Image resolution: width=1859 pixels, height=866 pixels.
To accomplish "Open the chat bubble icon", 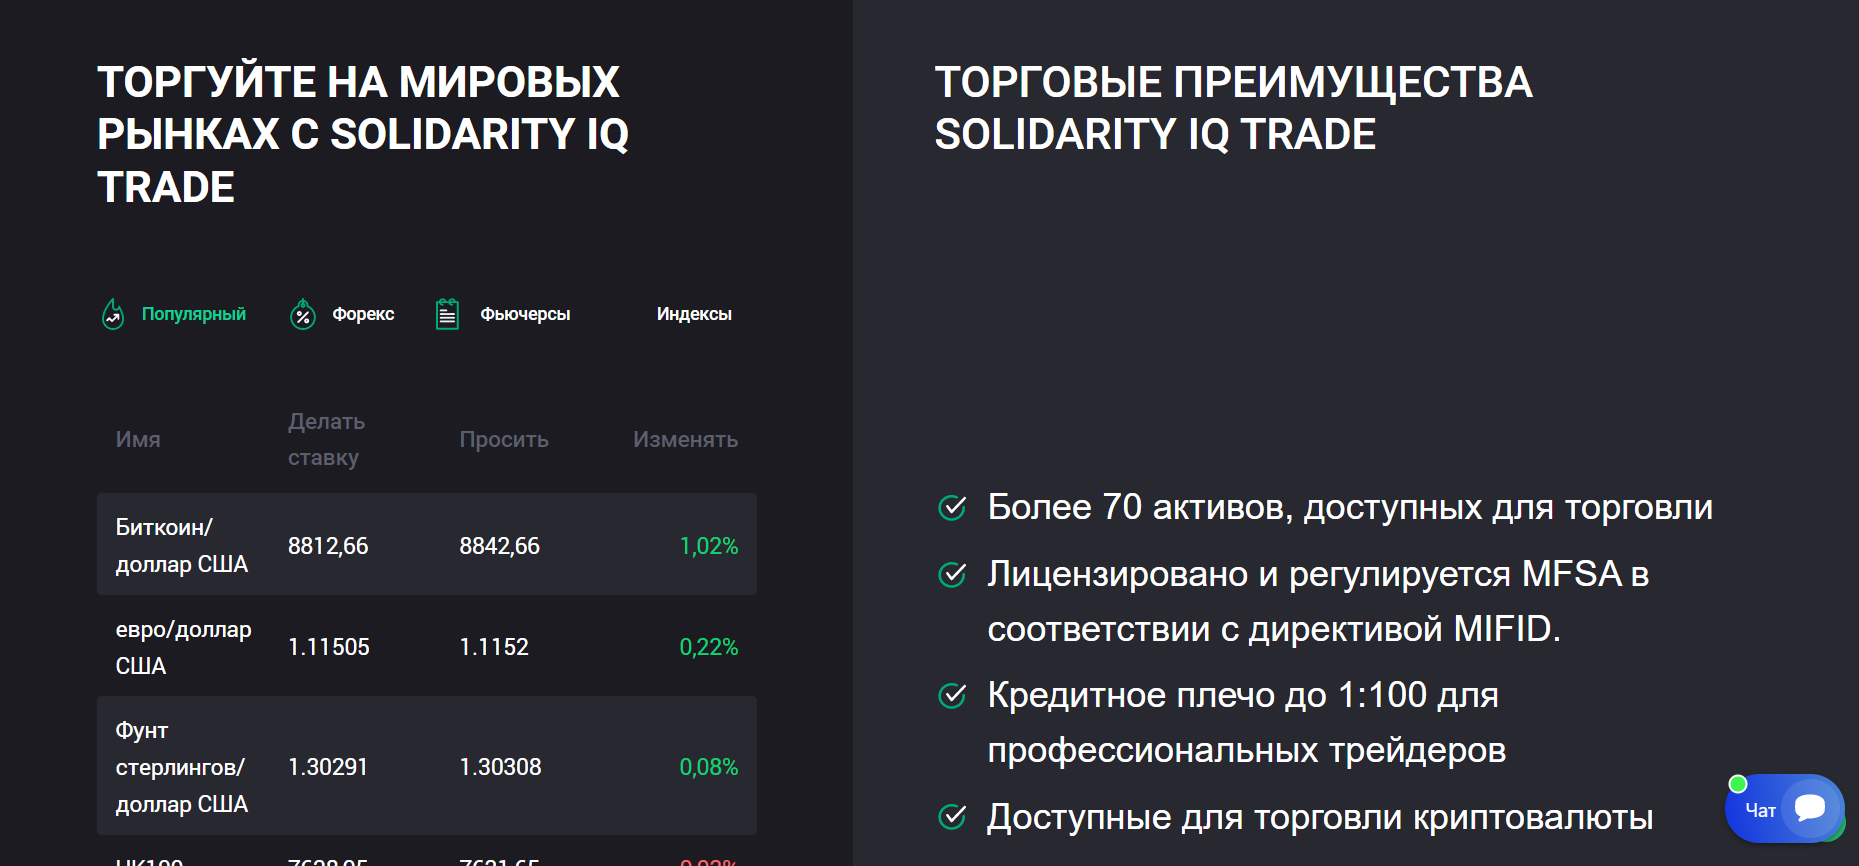I will pyautogui.click(x=1812, y=809).
